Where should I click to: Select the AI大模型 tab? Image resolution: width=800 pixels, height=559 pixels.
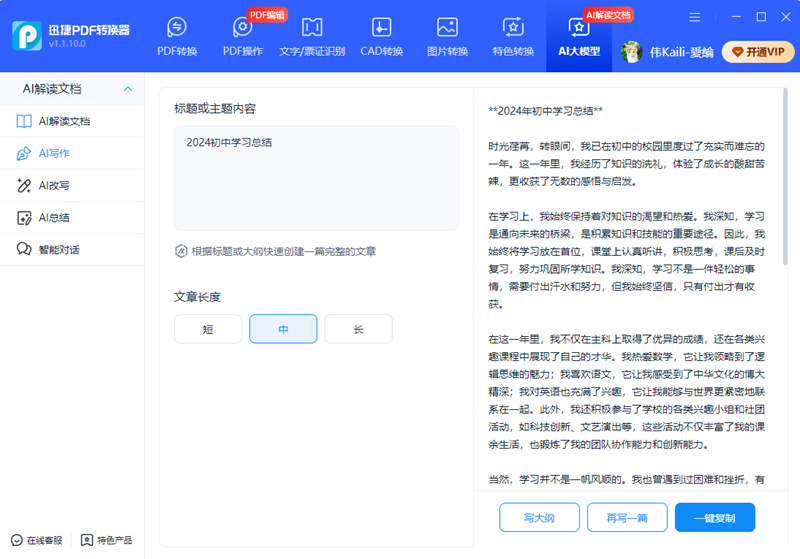(x=579, y=36)
